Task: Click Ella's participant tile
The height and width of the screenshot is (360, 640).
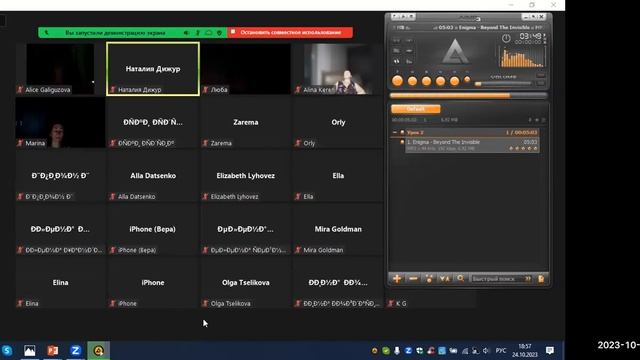Action: [x=338, y=176]
